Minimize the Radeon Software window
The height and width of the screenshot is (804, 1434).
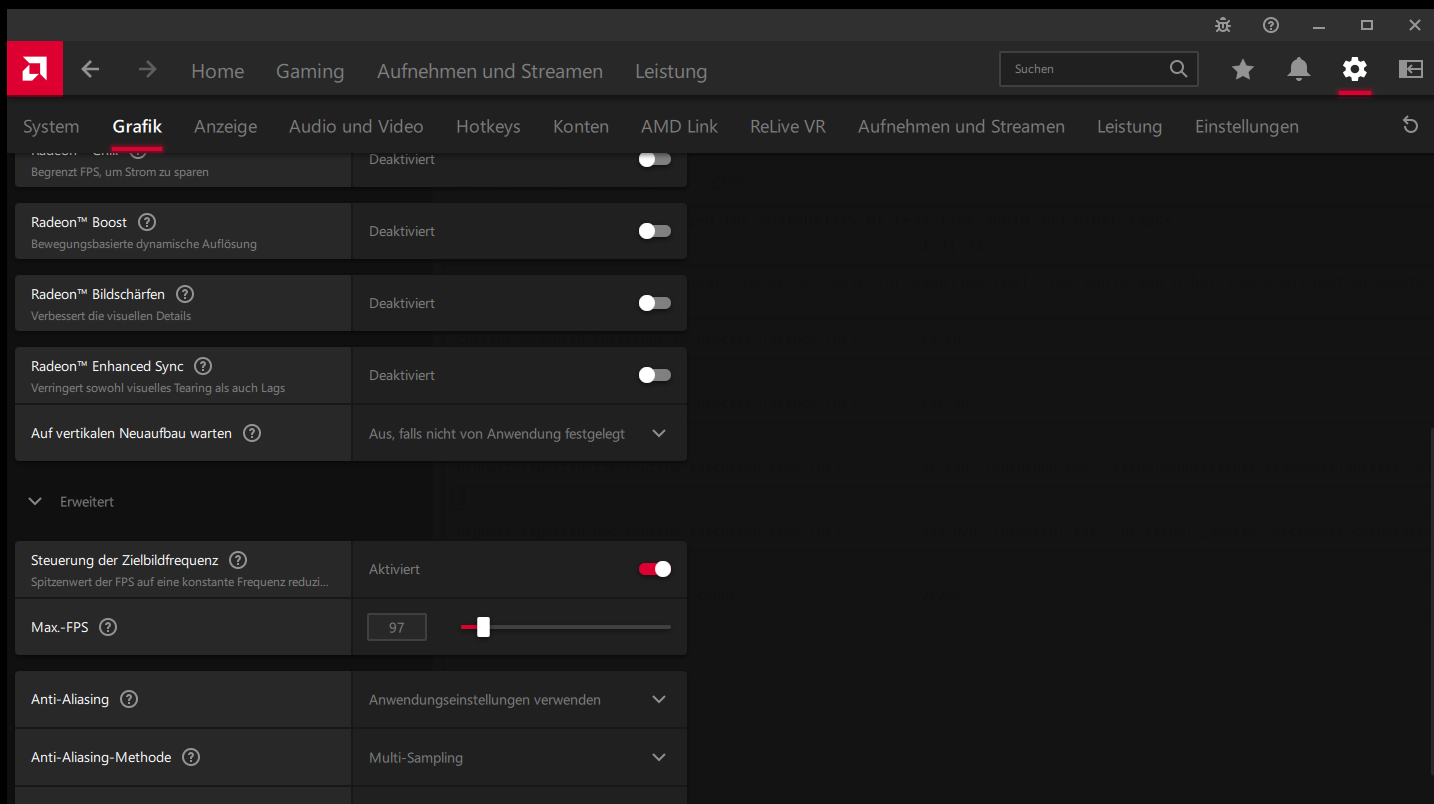1319,25
